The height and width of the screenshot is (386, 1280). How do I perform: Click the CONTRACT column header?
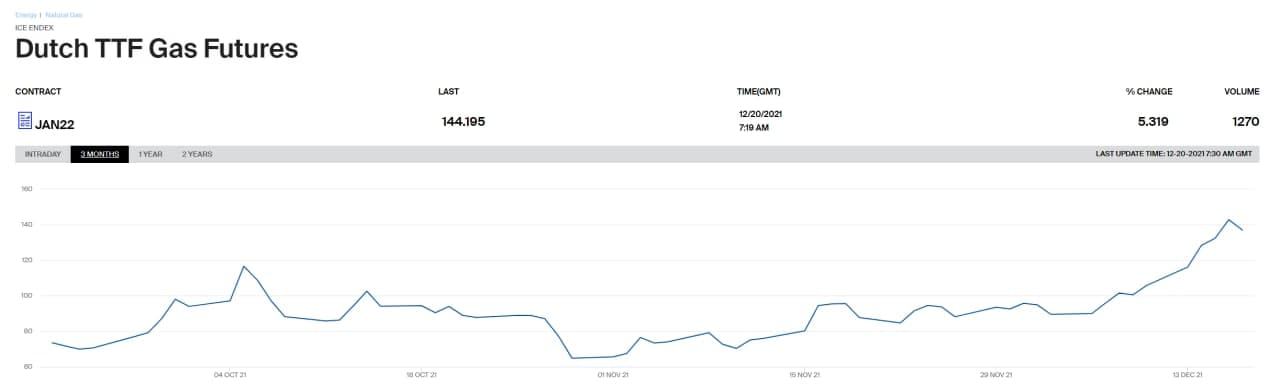point(38,92)
